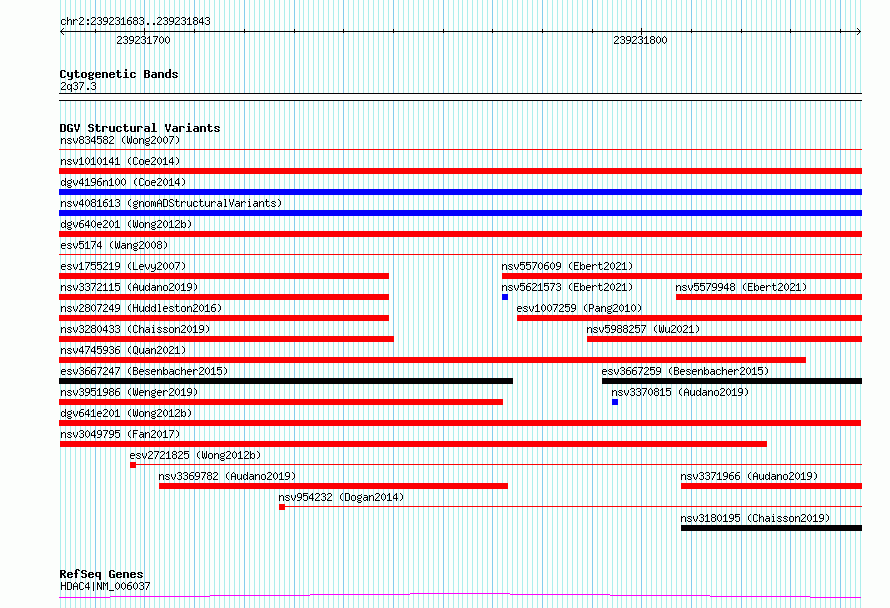Image resolution: width=890 pixels, height=608 pixels.
Task: Open nsv954232 (Dogan2014) variant label
Action: 341,497
